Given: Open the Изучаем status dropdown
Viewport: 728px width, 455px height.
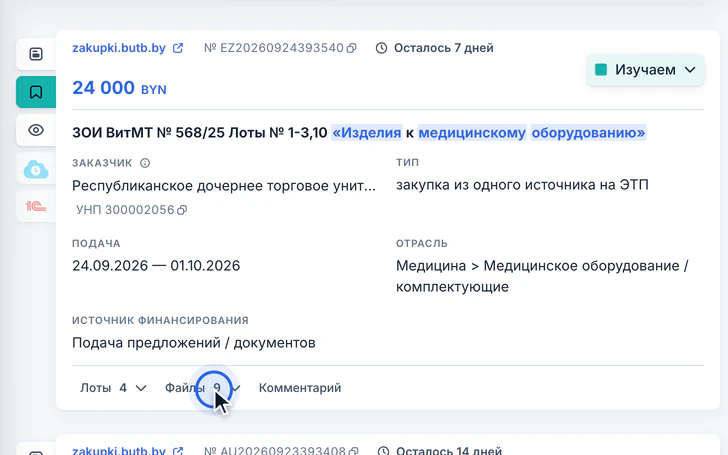Looking at the screenshot, I should (645, 70).
